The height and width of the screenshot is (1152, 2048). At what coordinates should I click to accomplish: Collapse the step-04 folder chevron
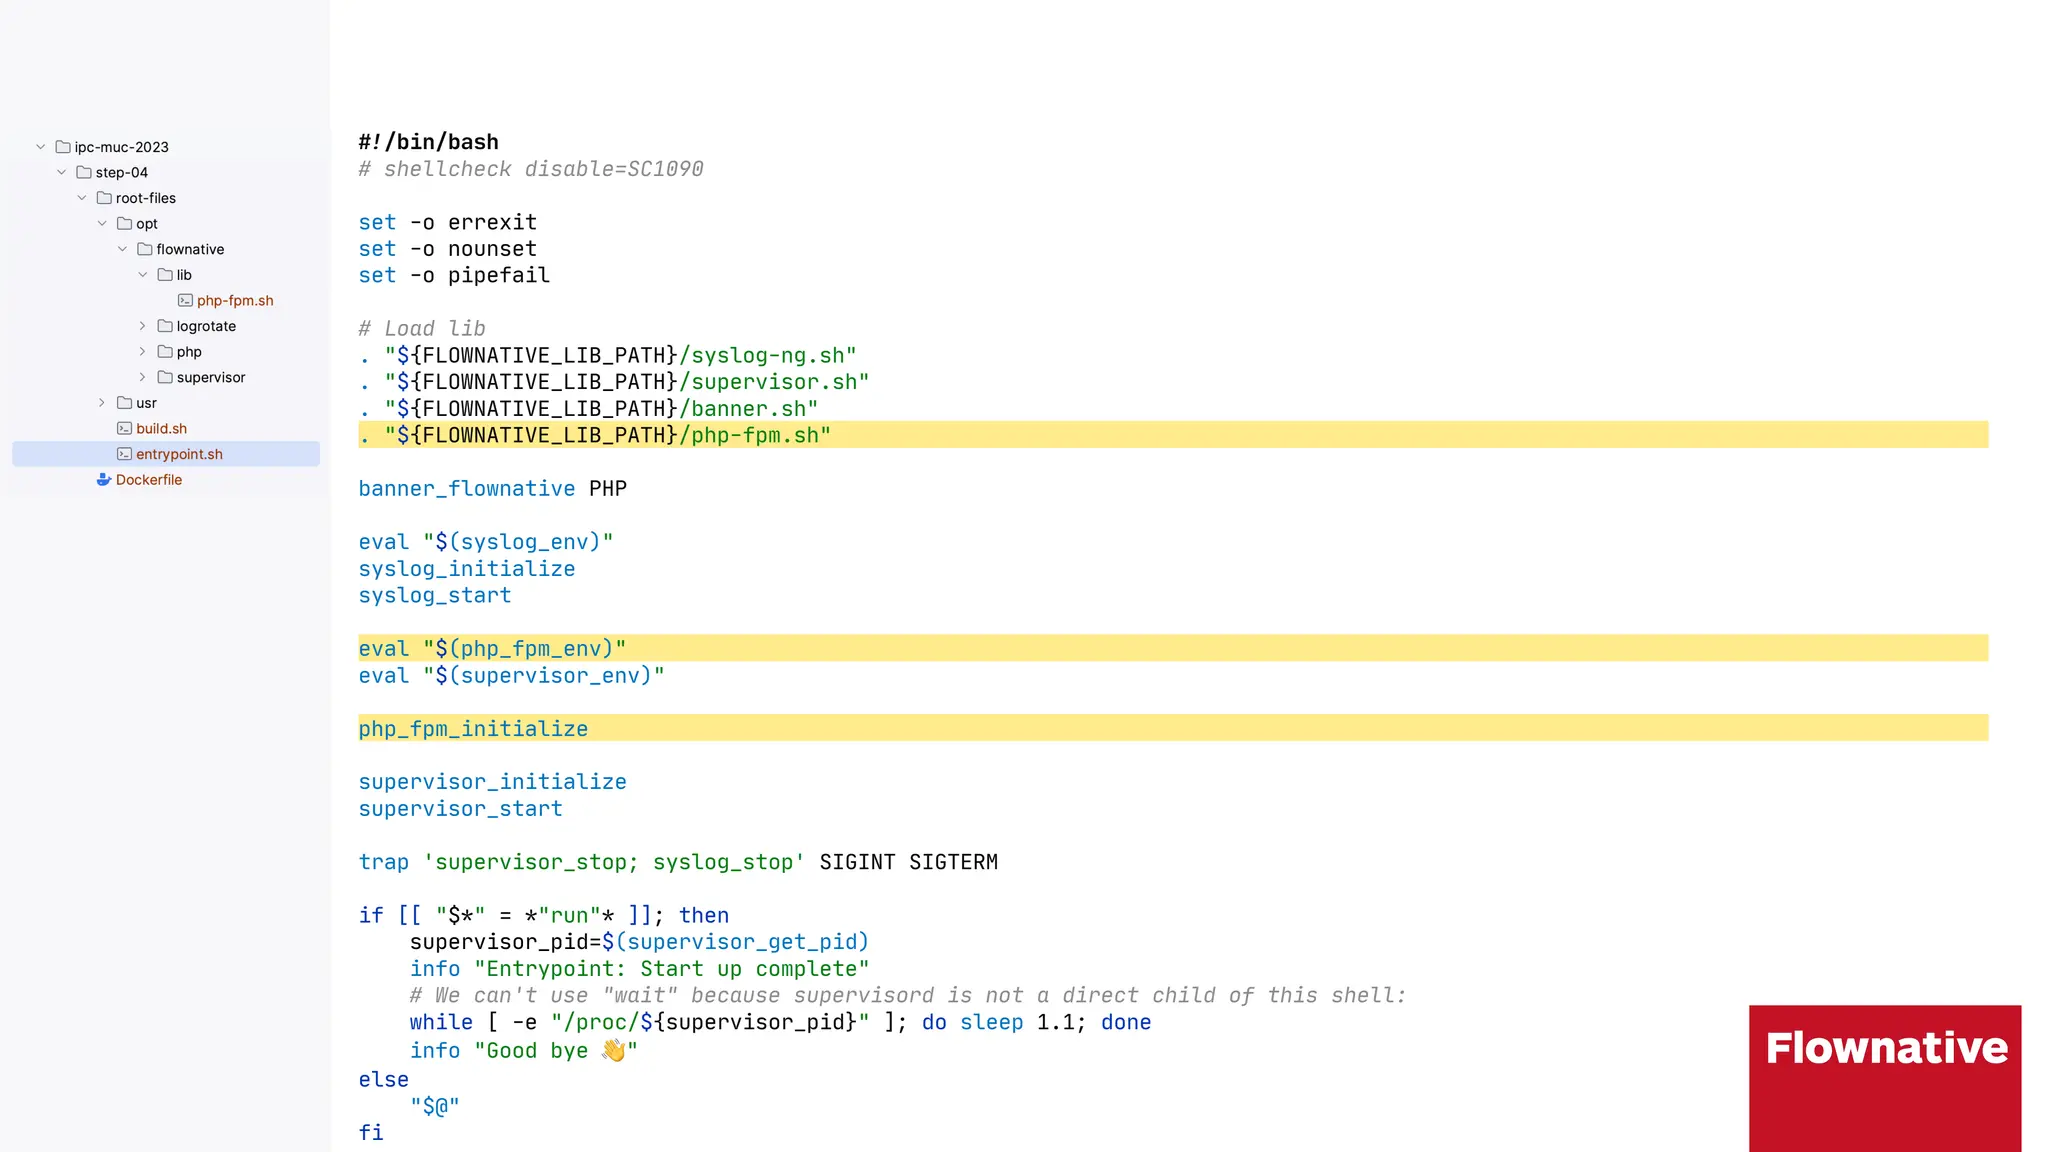coord(61,172)
